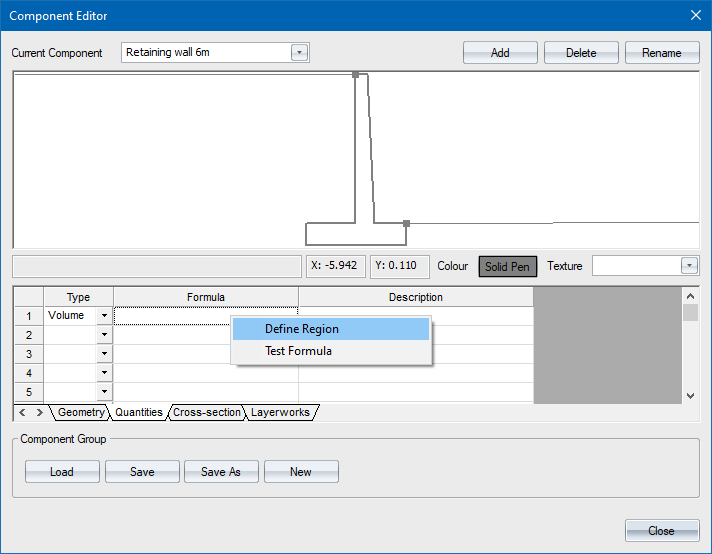Open the Layerworks tab
Screen dimensions: 712x554
tap(280, 412)
